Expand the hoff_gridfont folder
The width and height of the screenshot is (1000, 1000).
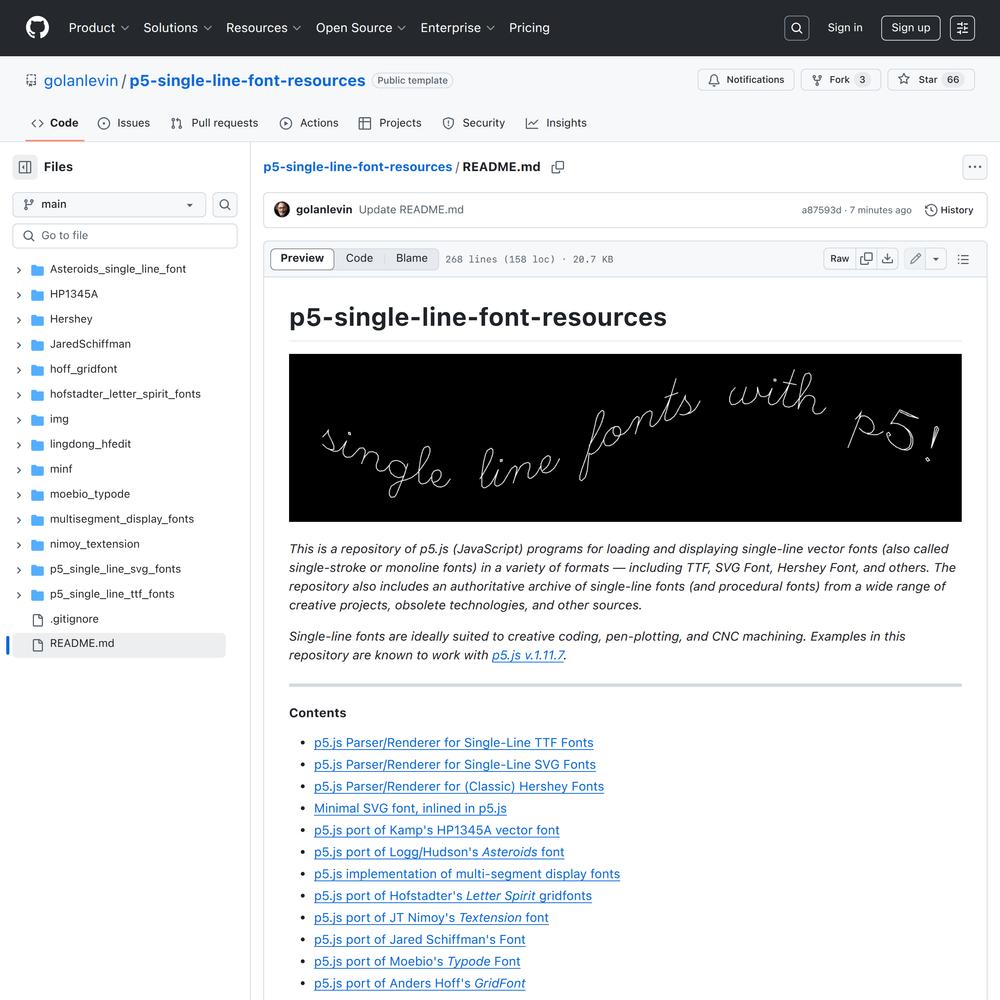point(19,369)
